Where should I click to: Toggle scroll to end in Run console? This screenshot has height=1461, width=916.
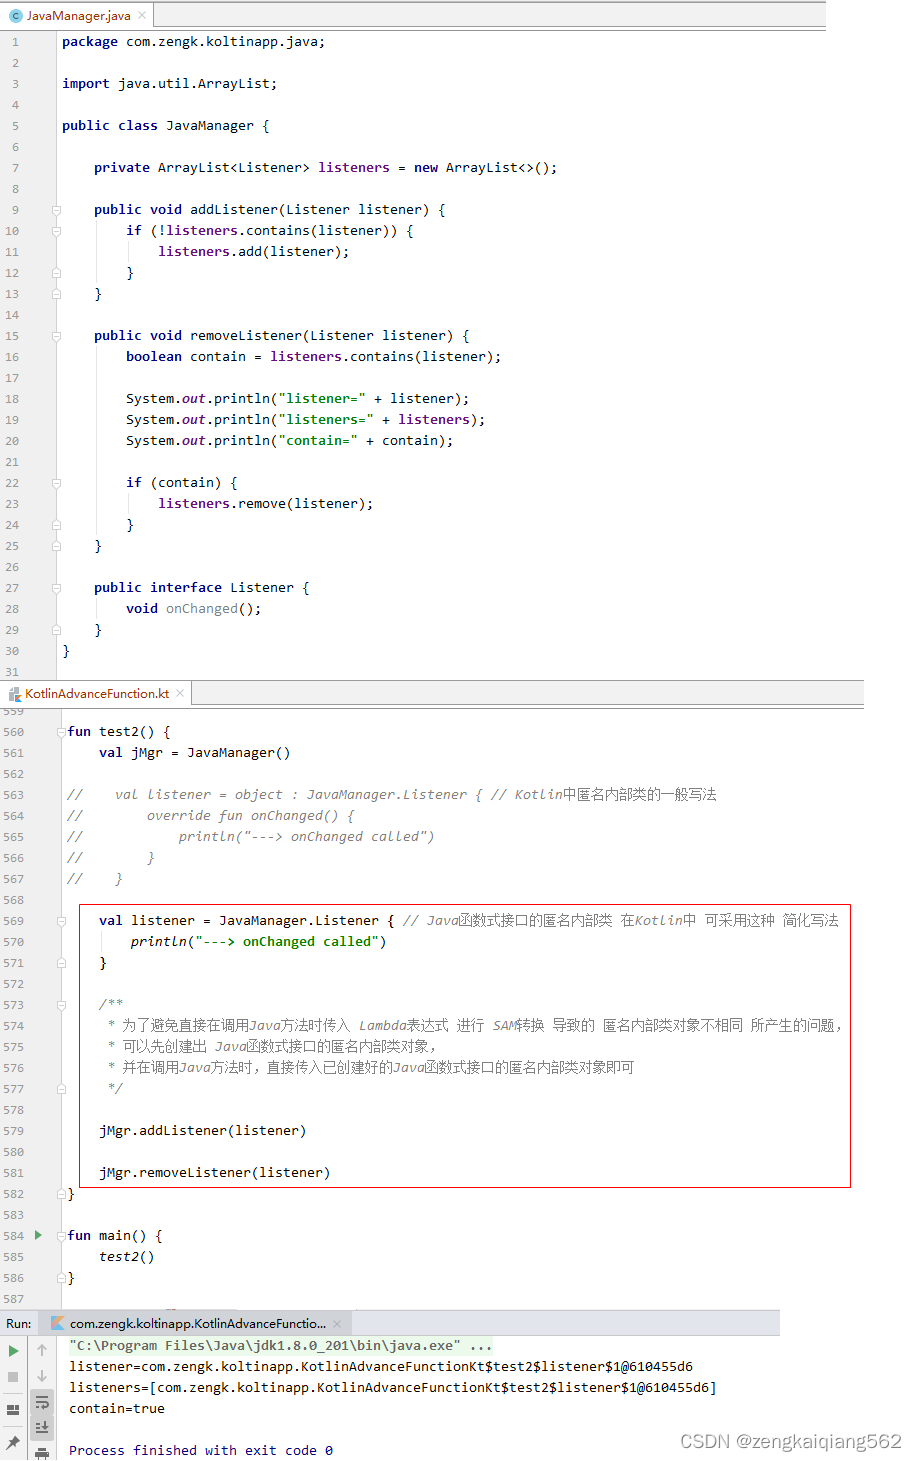pos(42,1427)
